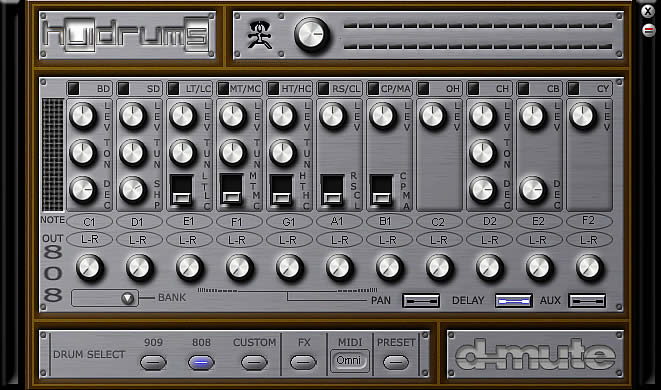Open the BANK dropdown arrow
661x390 pixels.
point(128,299)
